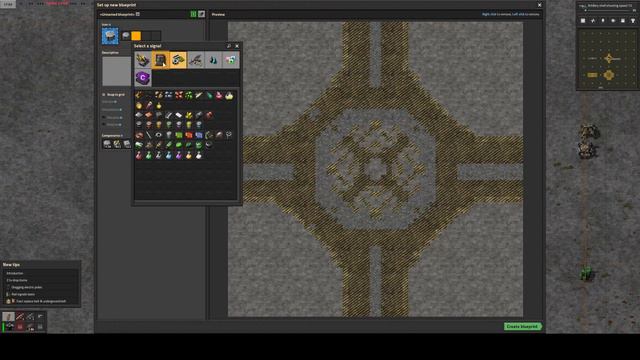Image resolution: width=640 pixels, height=360 pixels.
Task: Close the Set up new blueprint window
Action: pos(540,5)
